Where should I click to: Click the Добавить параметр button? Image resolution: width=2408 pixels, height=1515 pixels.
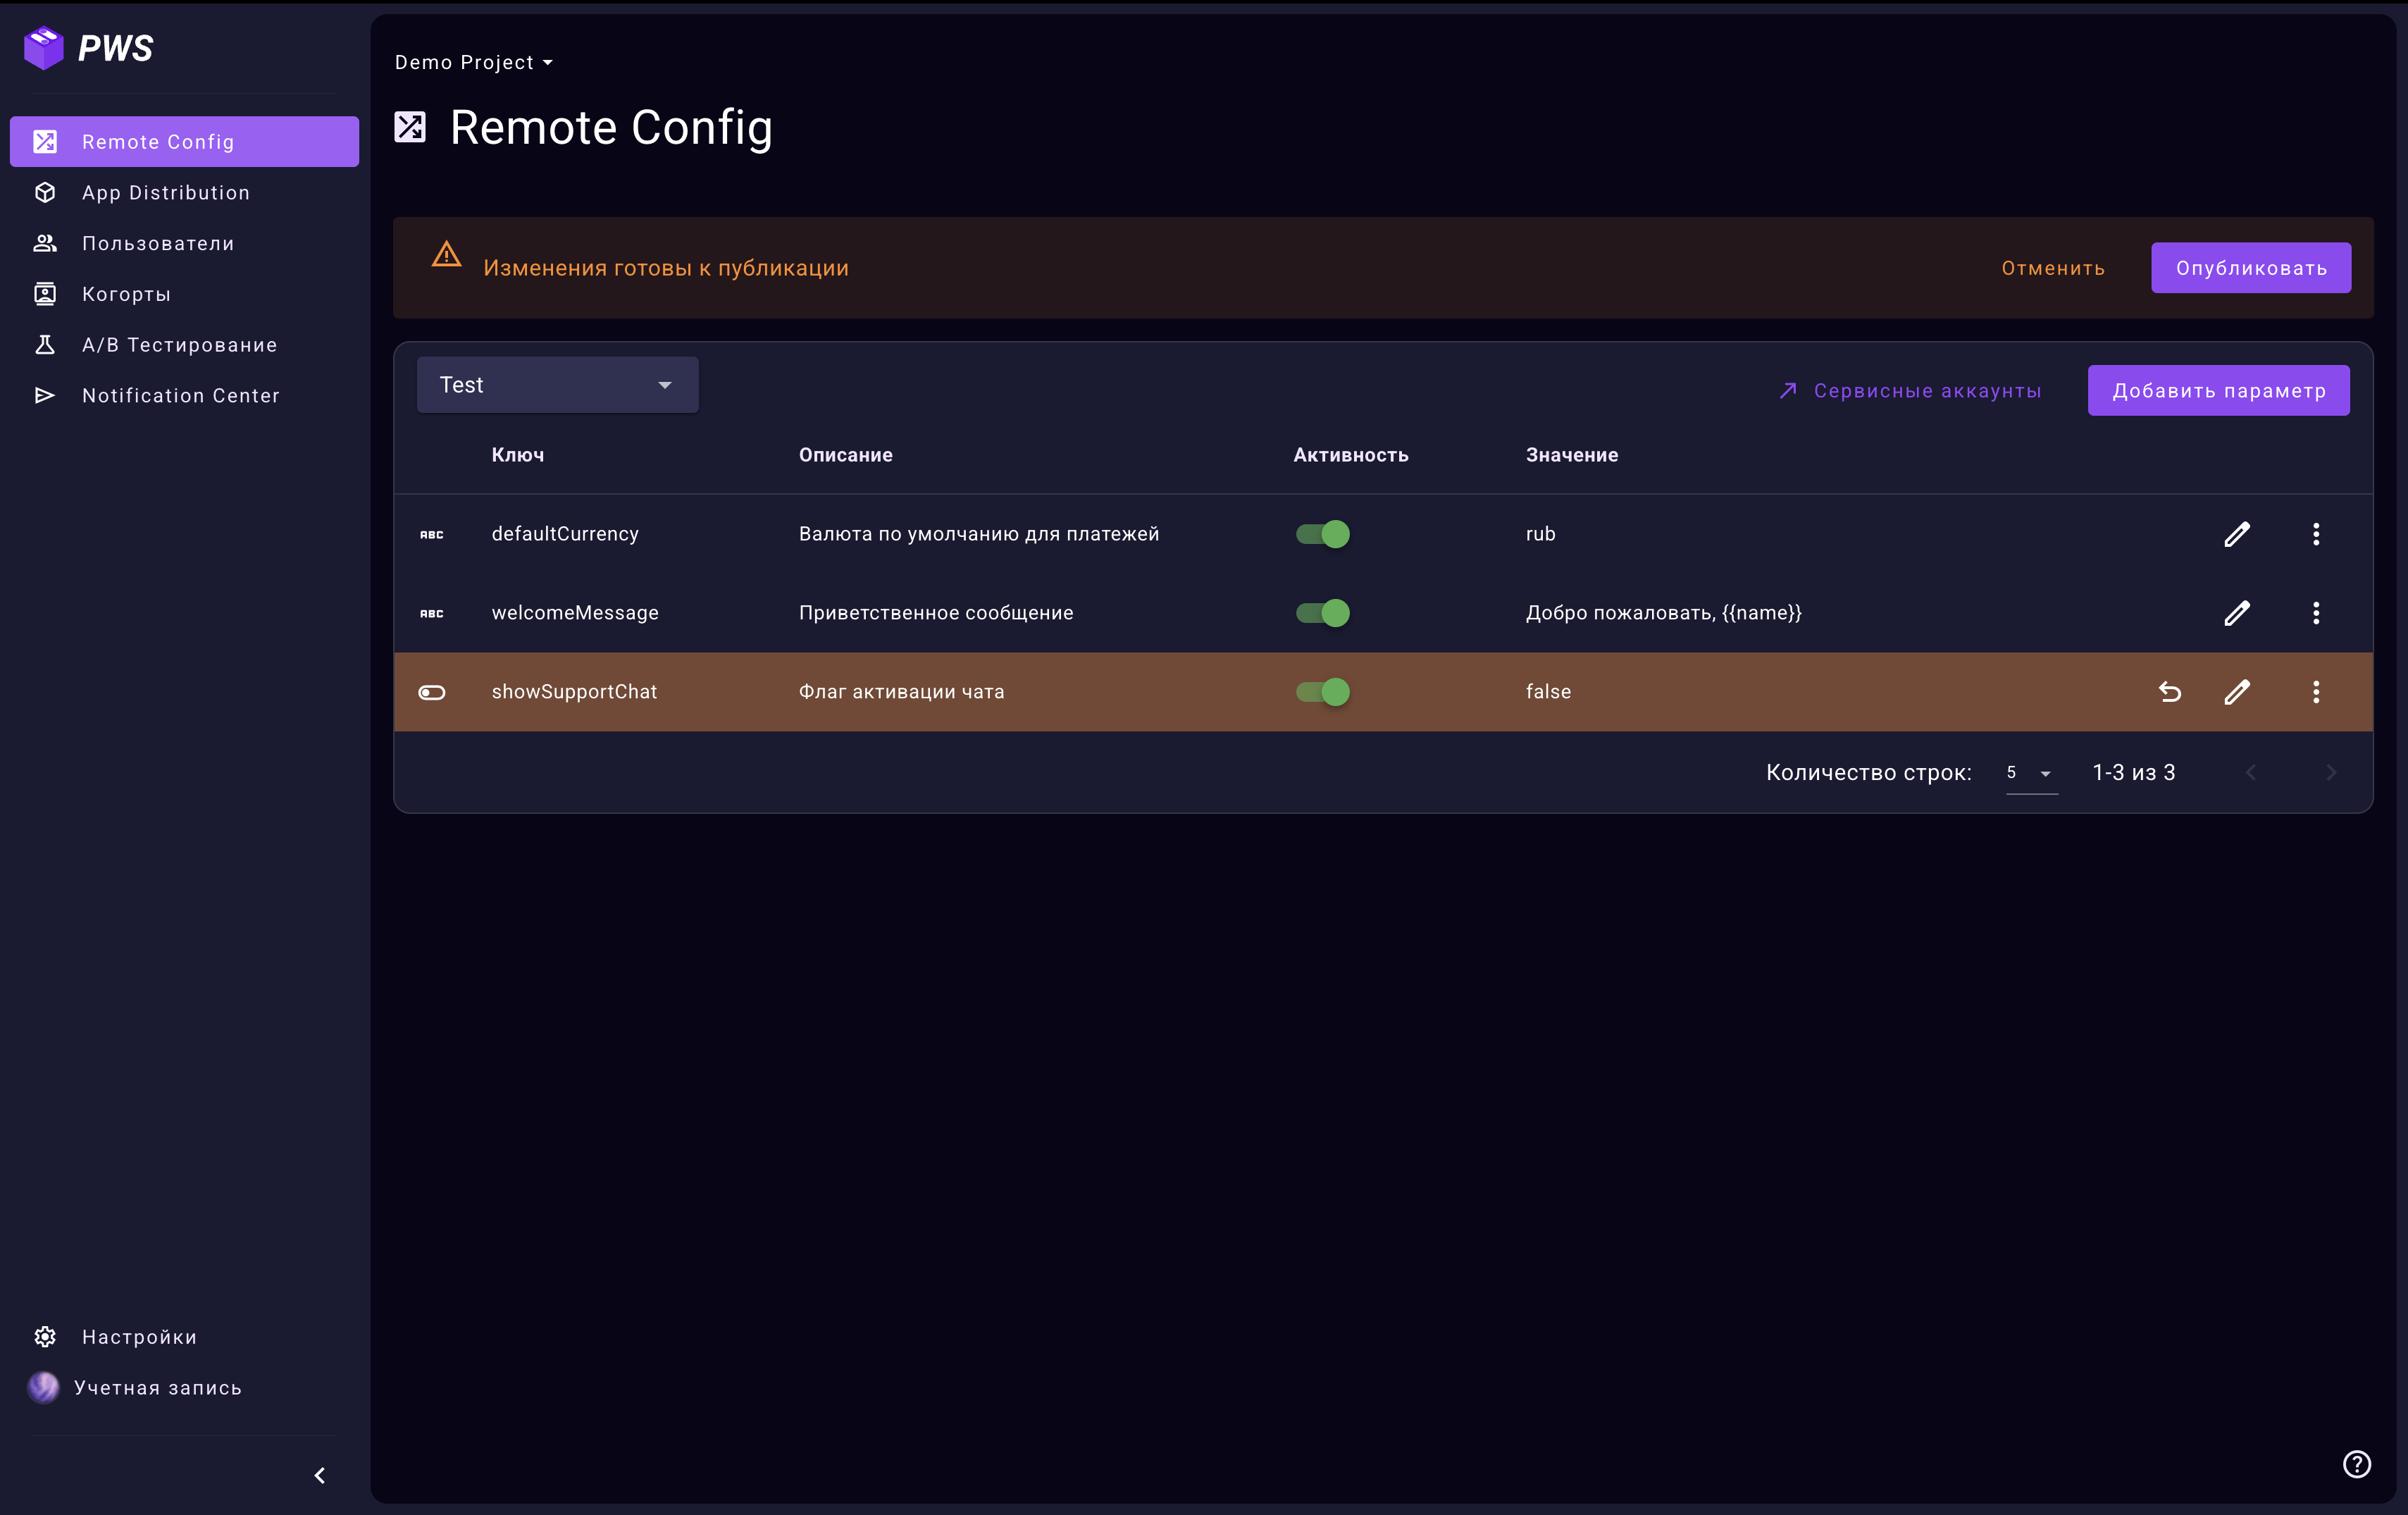[x=2219, y=390]
